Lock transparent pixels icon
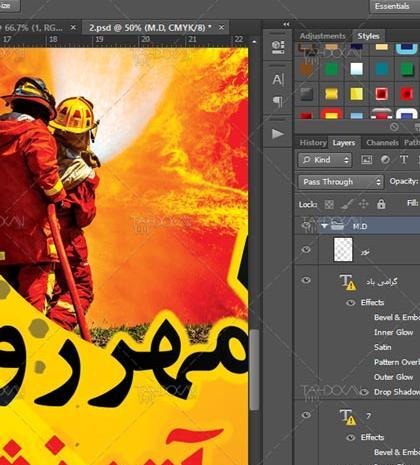Image resolution: width=420 pixels, height=465 pixels. [329, 204]
